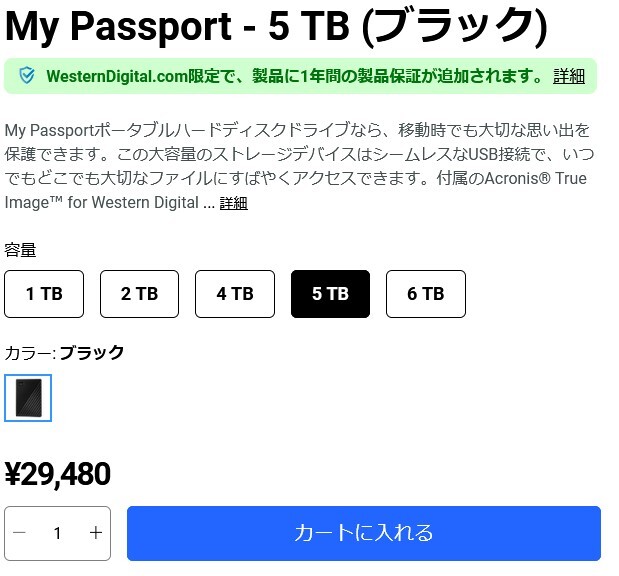Decrease quantity with the minus icon
This screenshot has width=619, height=576.
19,533
